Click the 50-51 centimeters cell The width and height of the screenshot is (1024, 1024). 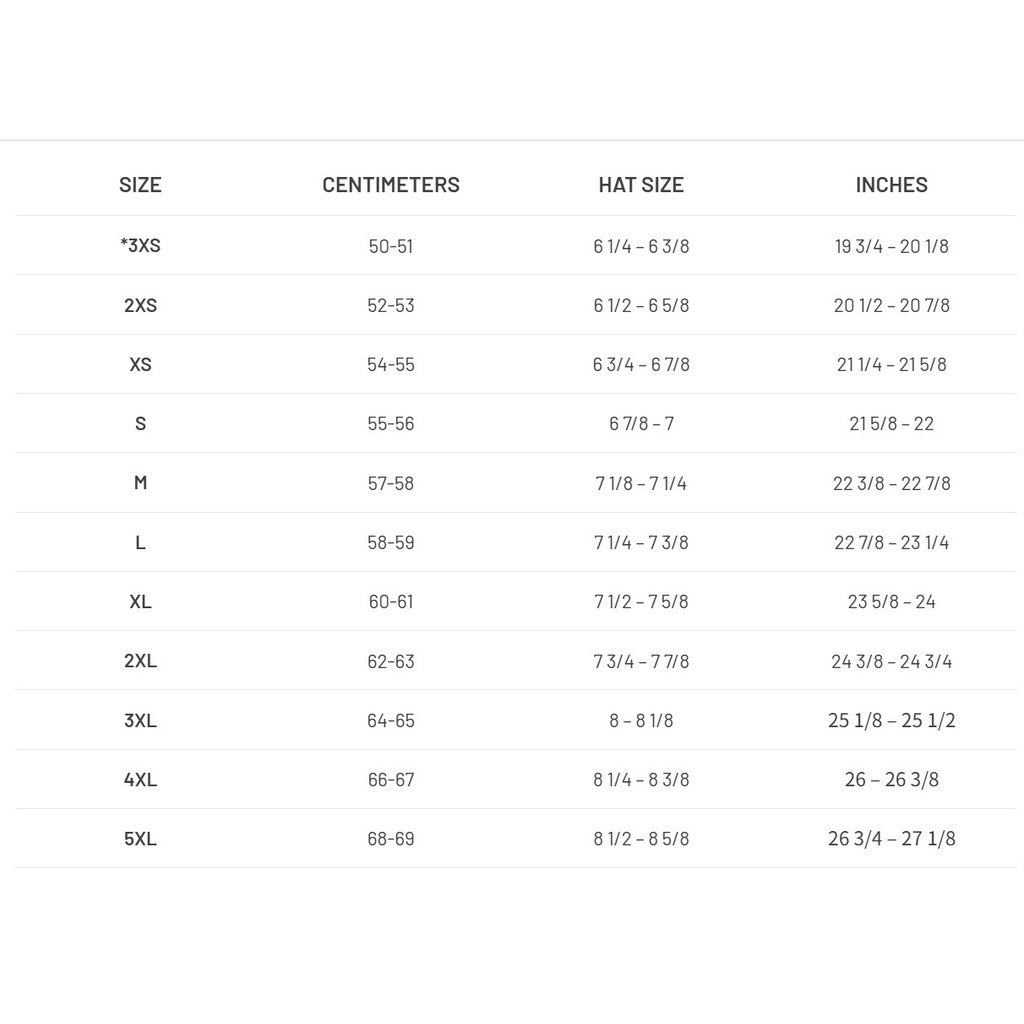391,246
